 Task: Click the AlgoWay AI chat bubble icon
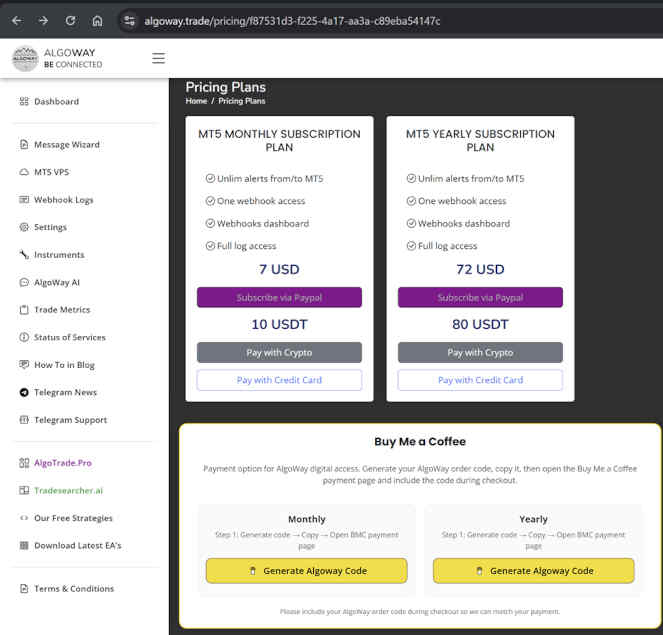24,282
